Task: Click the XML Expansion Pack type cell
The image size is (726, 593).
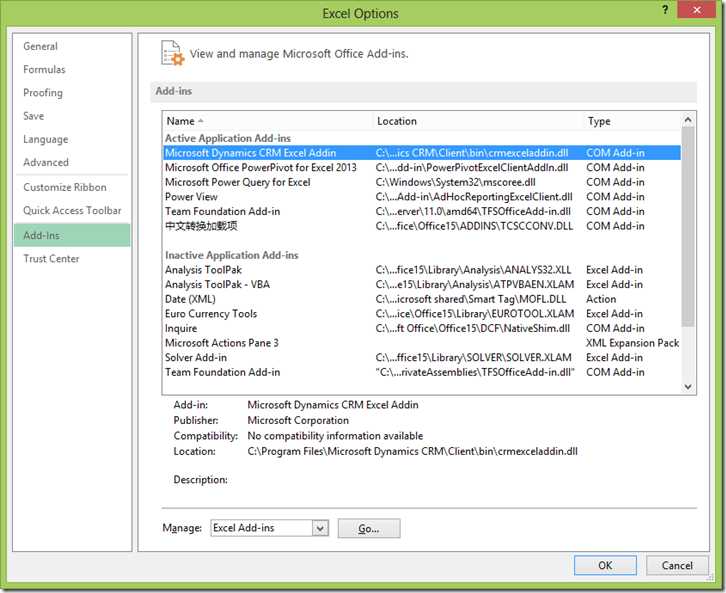Action: (x=632, y=343)
